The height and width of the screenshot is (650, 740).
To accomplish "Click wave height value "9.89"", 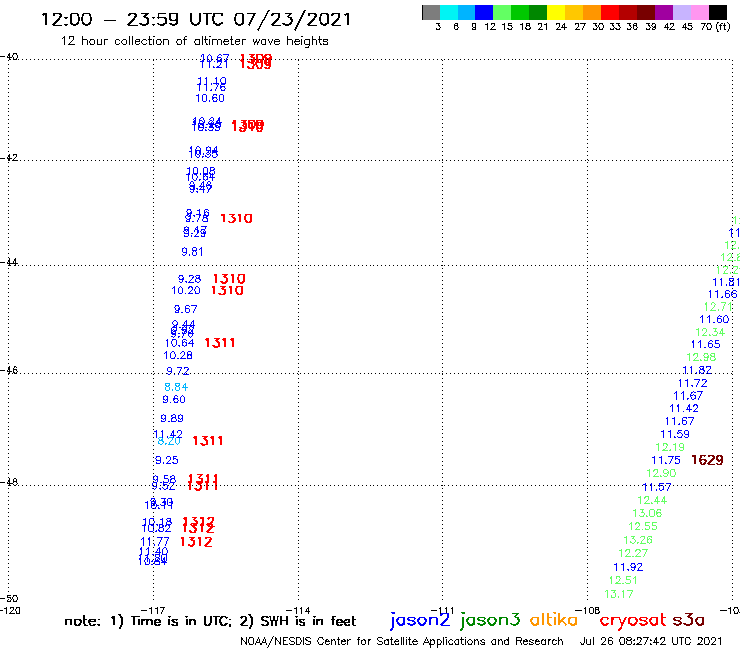I will [x=172, y=418].
